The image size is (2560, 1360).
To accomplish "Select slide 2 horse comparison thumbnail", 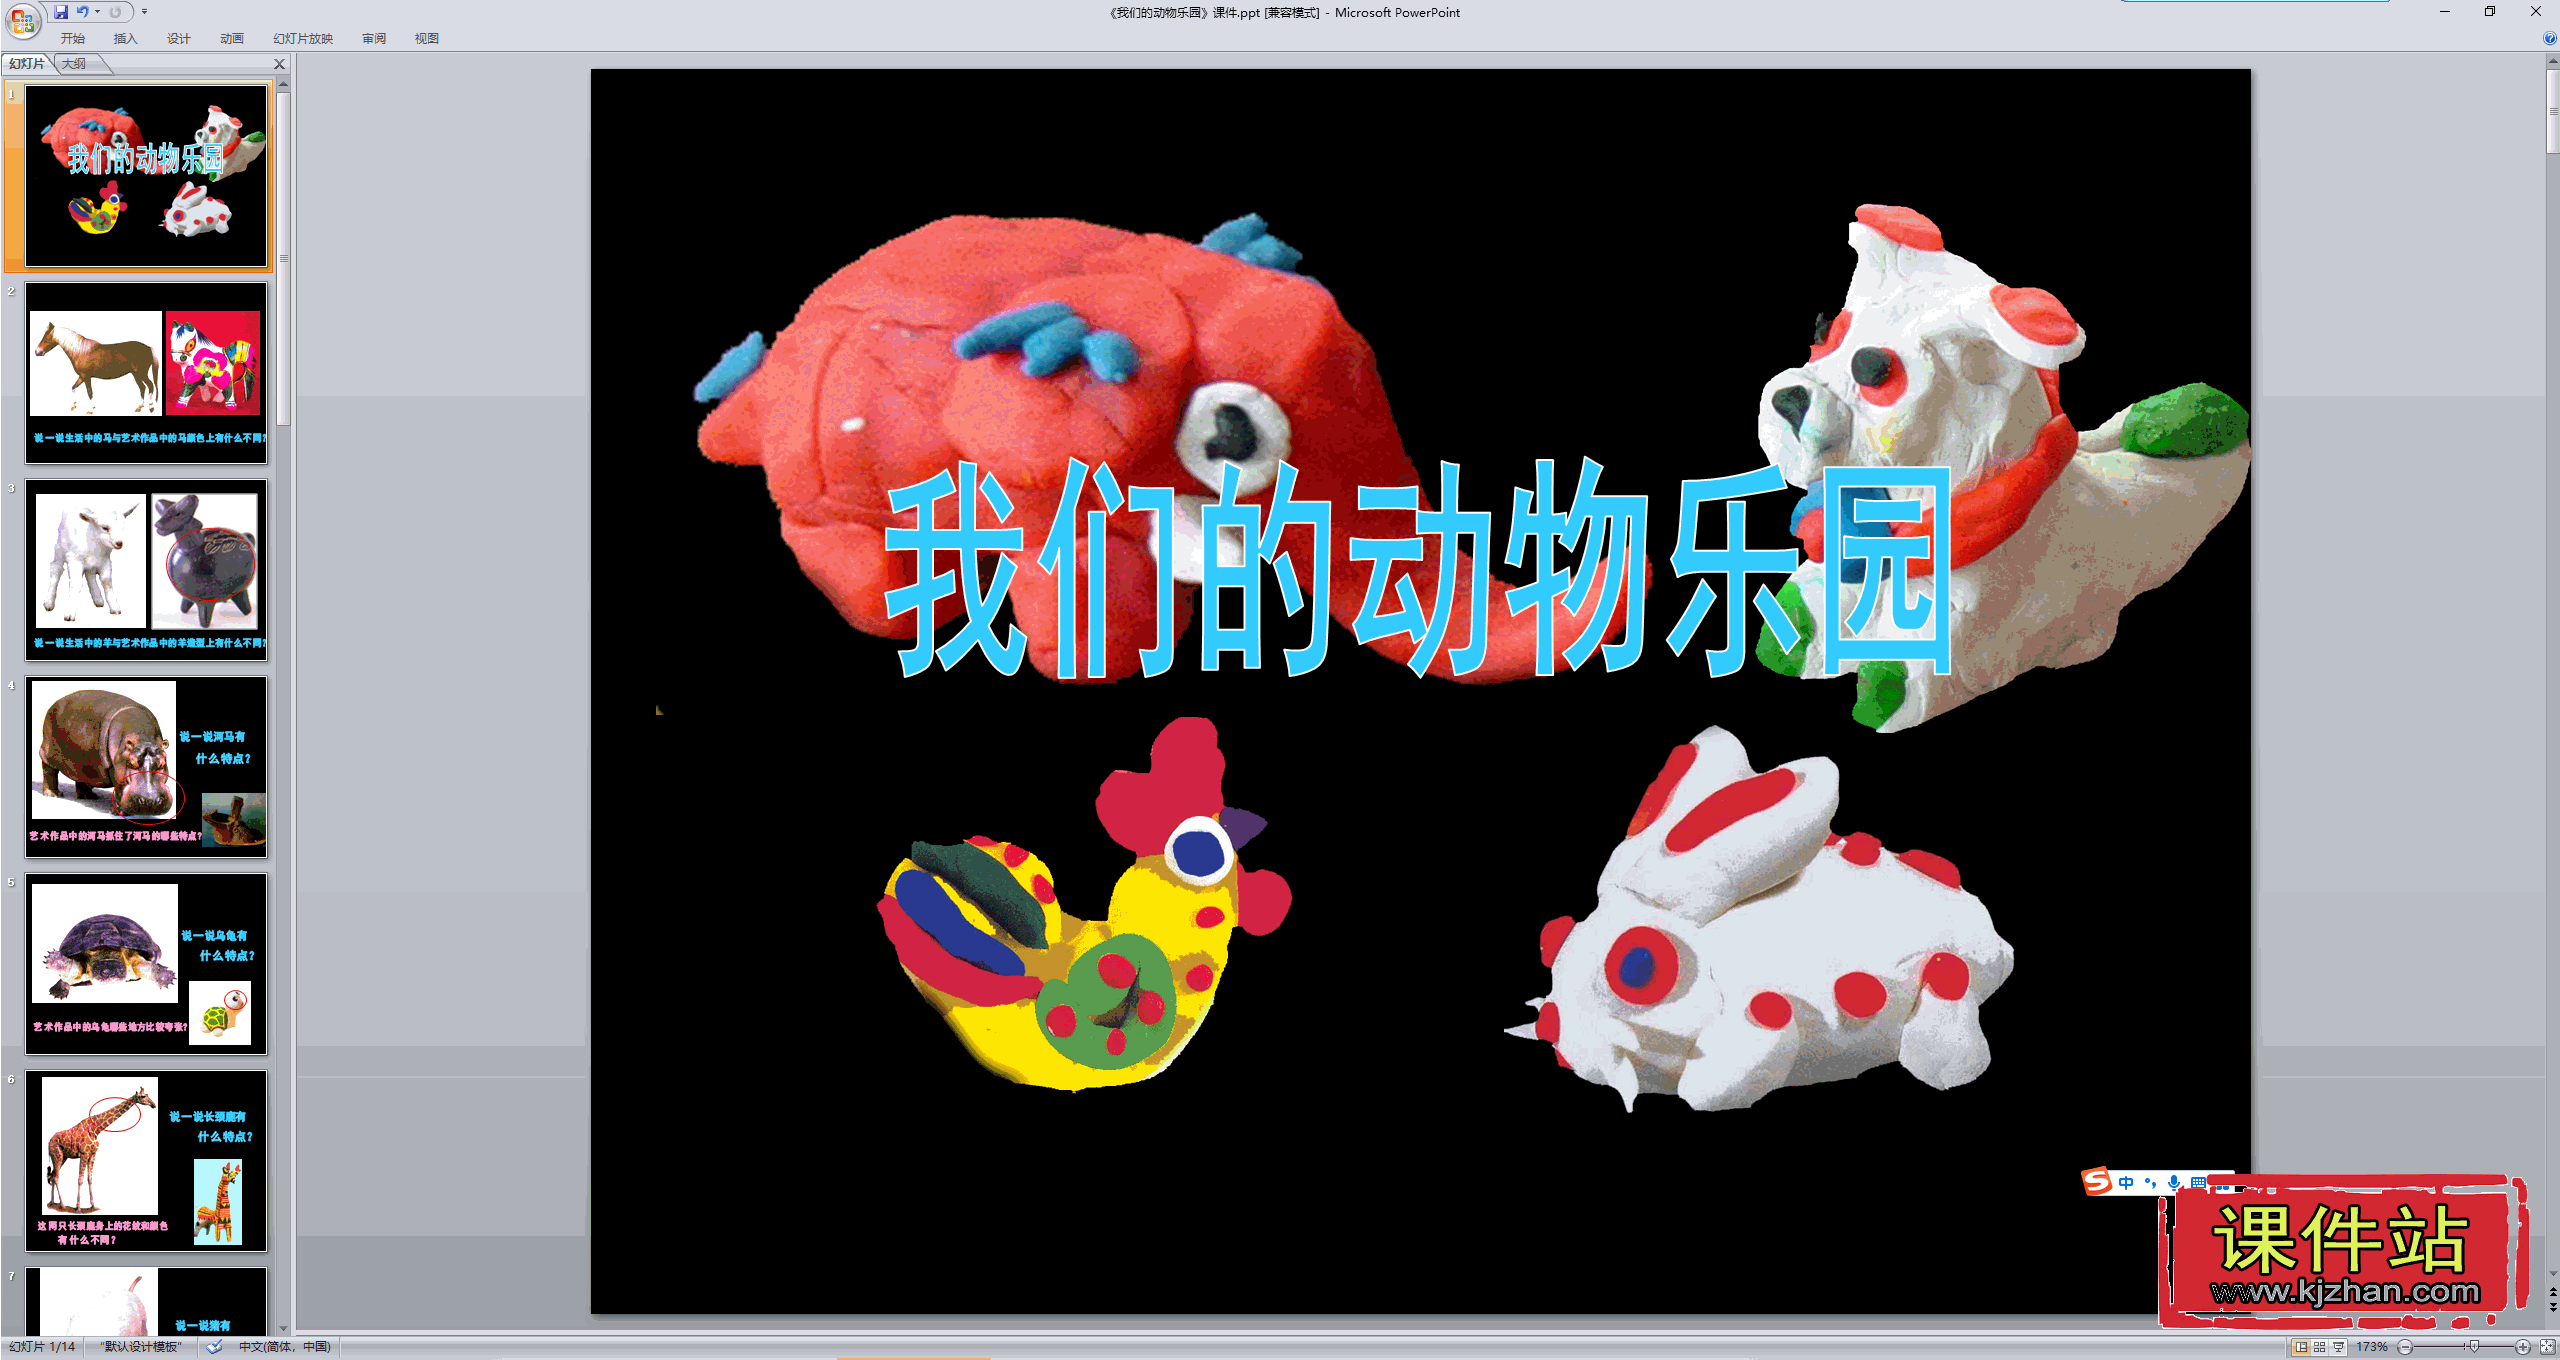I will 146,373.
